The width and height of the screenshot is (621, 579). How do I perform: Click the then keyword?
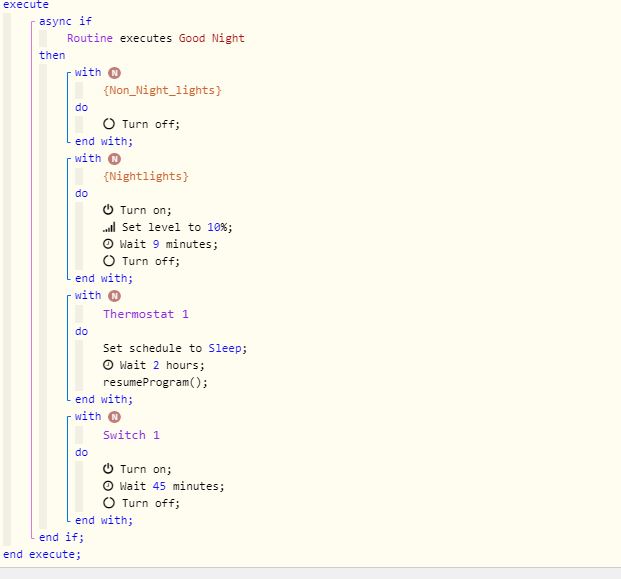[52, 55]
